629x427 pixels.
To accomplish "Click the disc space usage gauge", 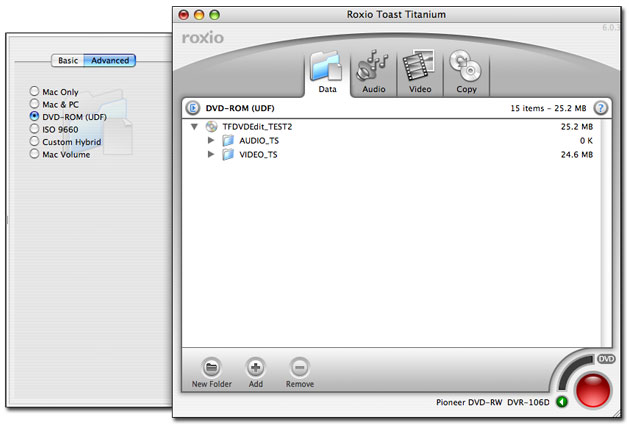I will tap(570, 369).
